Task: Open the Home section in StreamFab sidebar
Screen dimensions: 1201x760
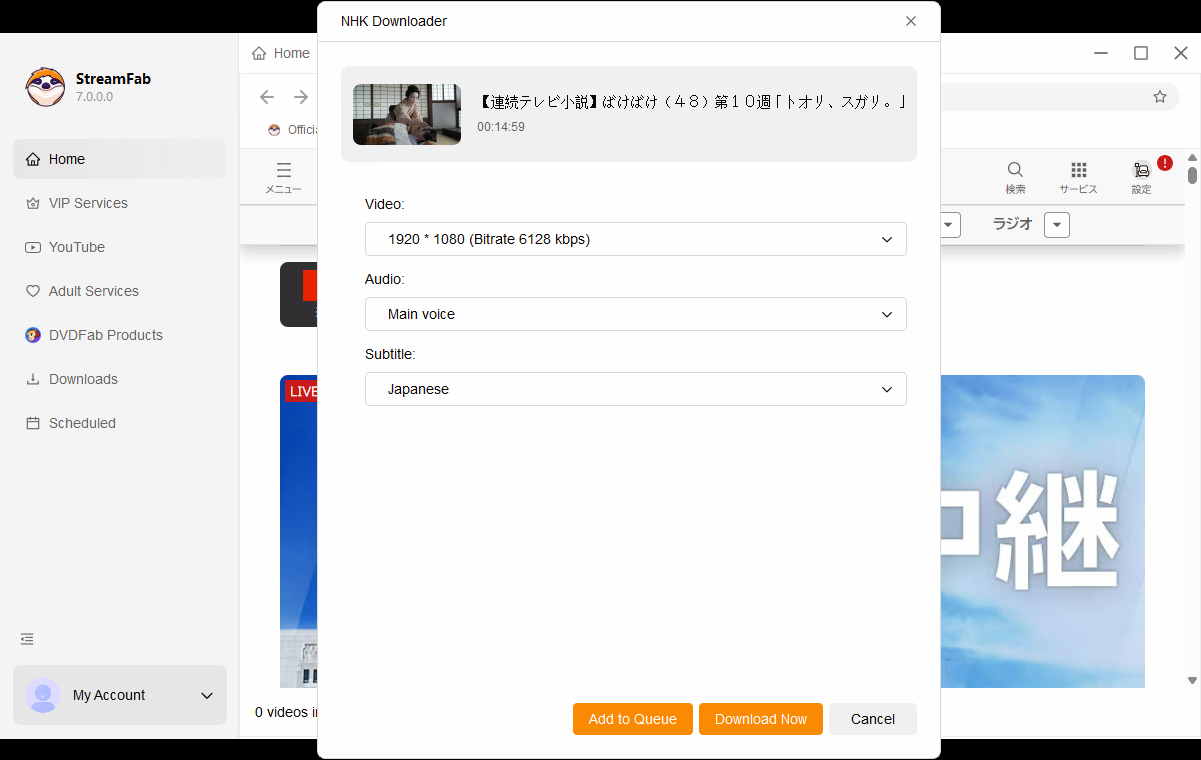Action: (66, 158)
